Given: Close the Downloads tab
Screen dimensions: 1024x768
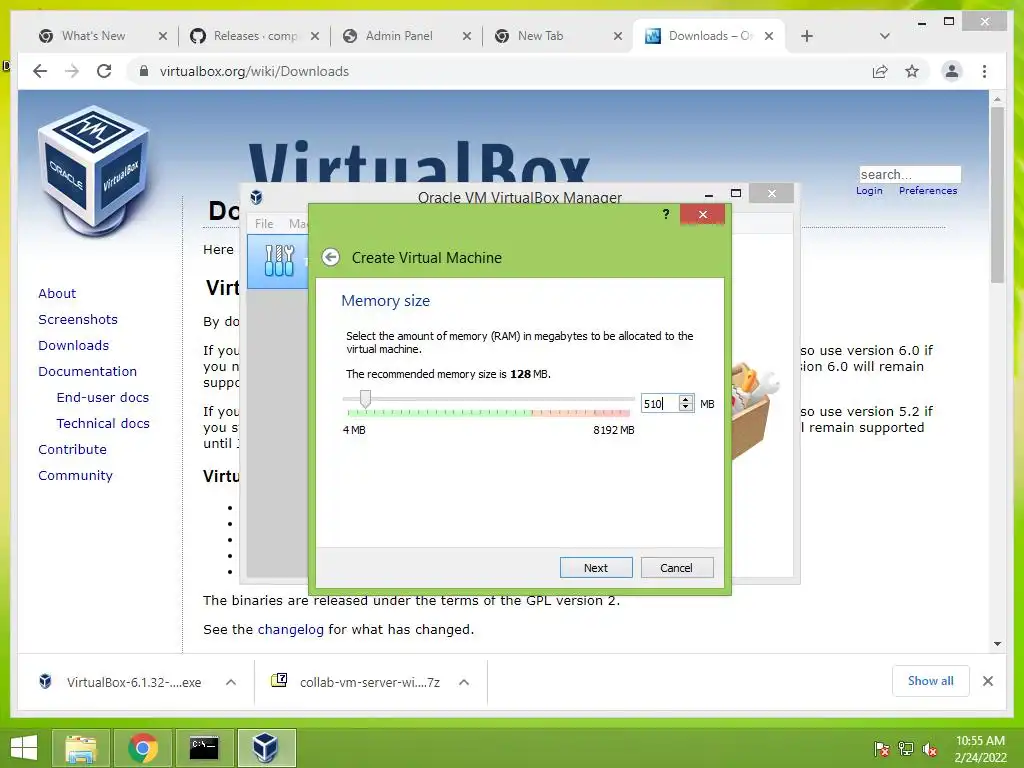Looking at the screenshot, I should coord(769,36).
